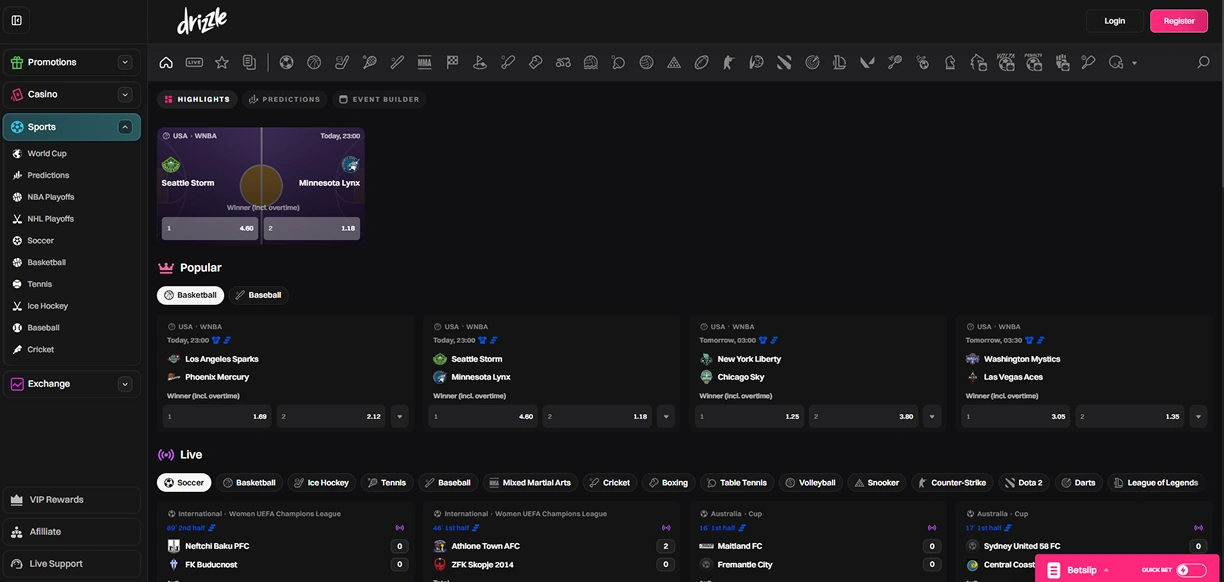Open Cricket in the sidebar

(40, 349)
